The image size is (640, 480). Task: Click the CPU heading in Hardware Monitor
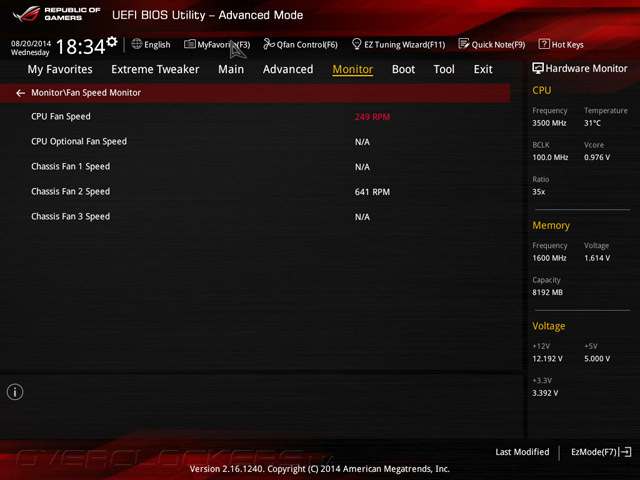click(x=542, y=90)
